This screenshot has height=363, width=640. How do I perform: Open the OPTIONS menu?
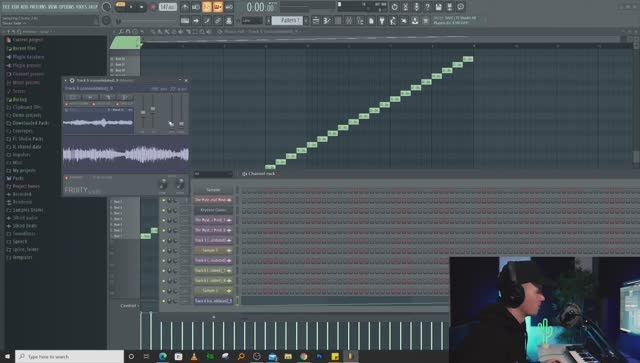click(x=67, y=7)
